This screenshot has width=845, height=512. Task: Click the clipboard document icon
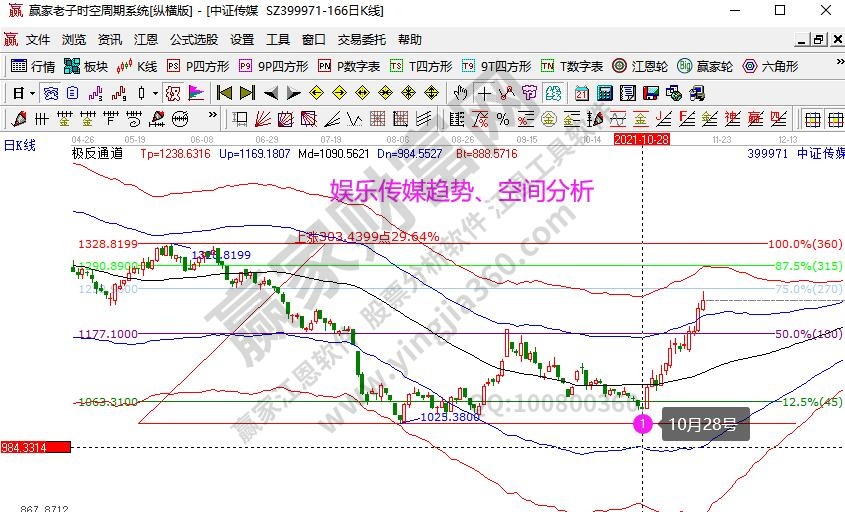[73, 94]
